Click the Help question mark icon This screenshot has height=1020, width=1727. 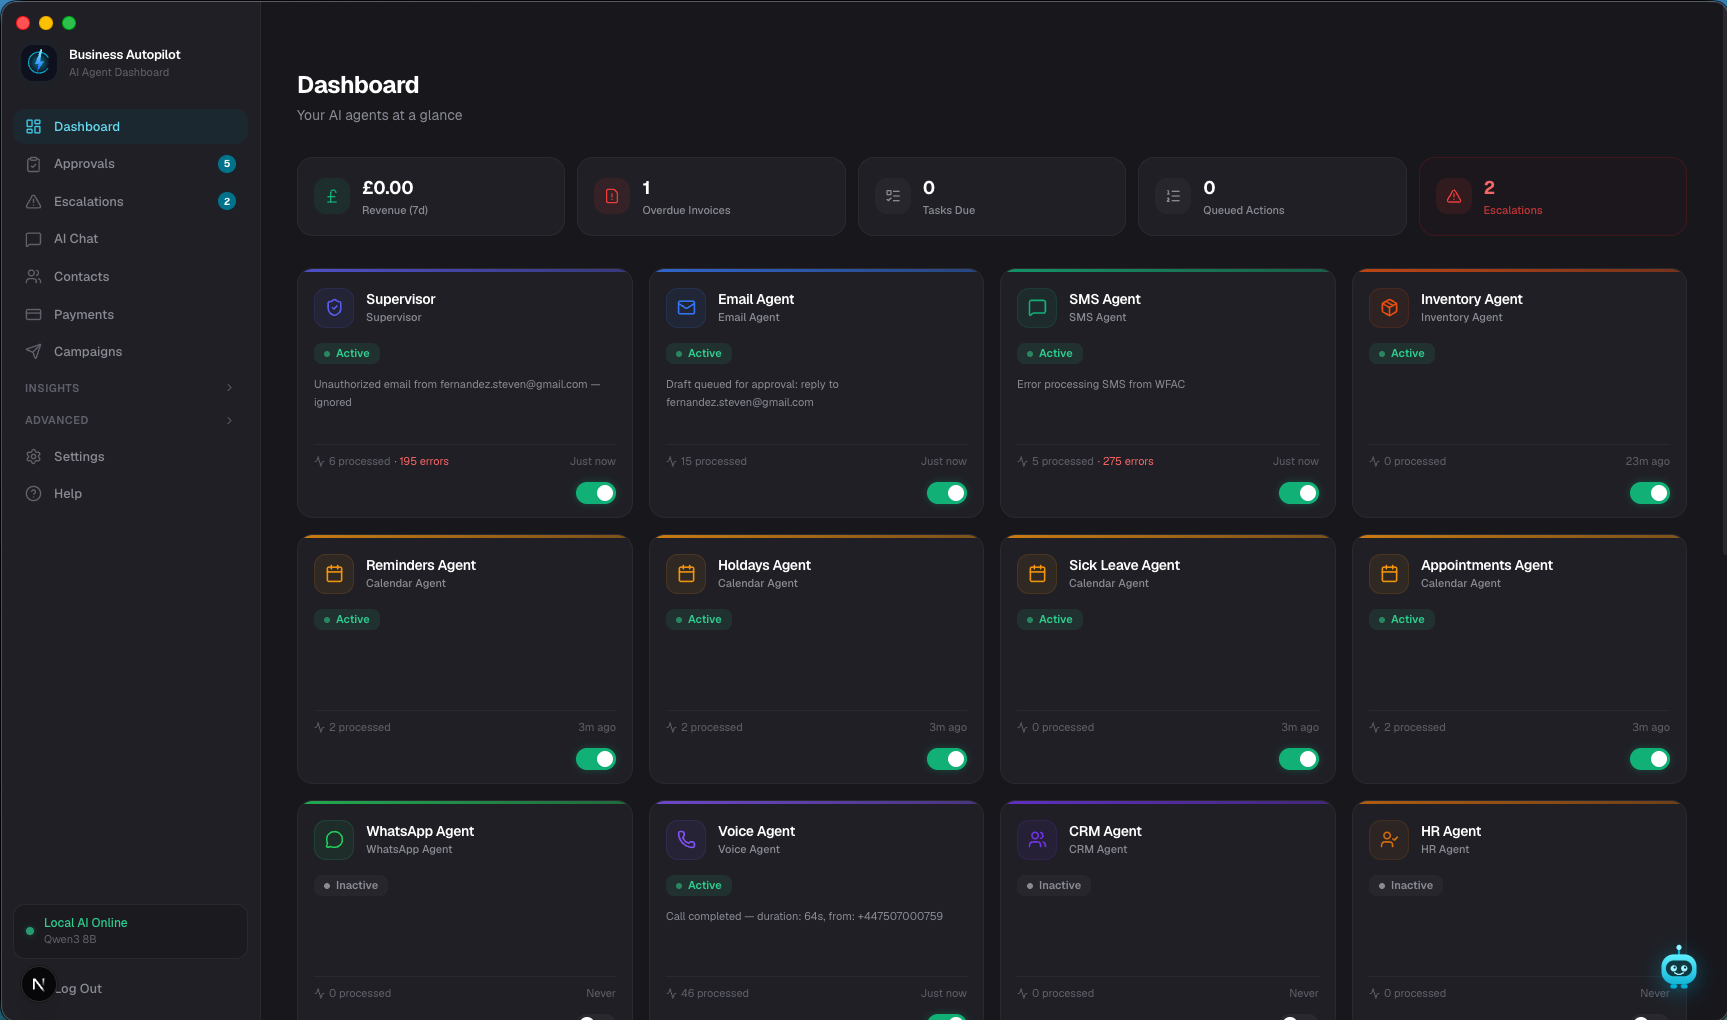pos(33,494)
